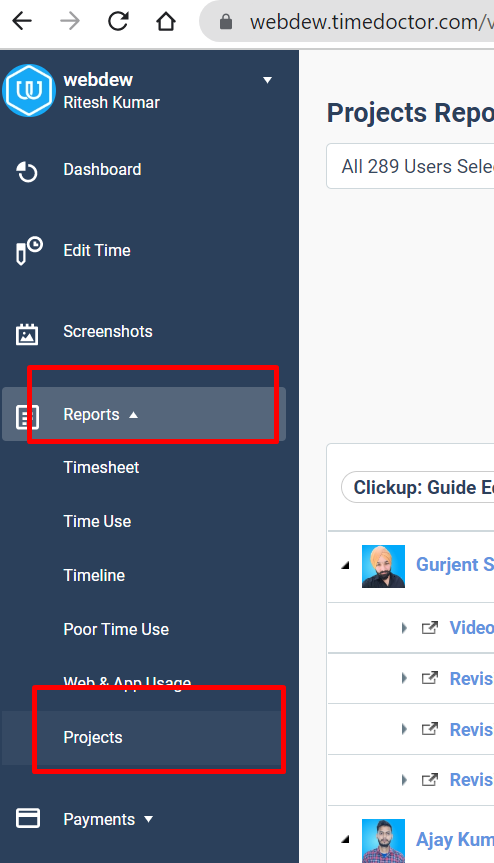Click the browser back arrow

[22, 21]
